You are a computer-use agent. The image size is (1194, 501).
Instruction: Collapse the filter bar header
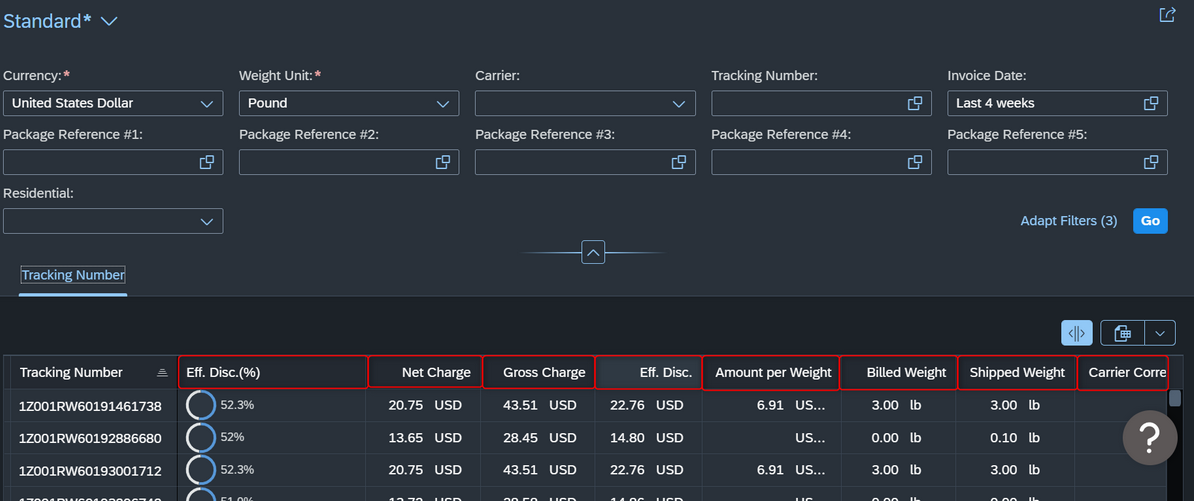[593, 251]
